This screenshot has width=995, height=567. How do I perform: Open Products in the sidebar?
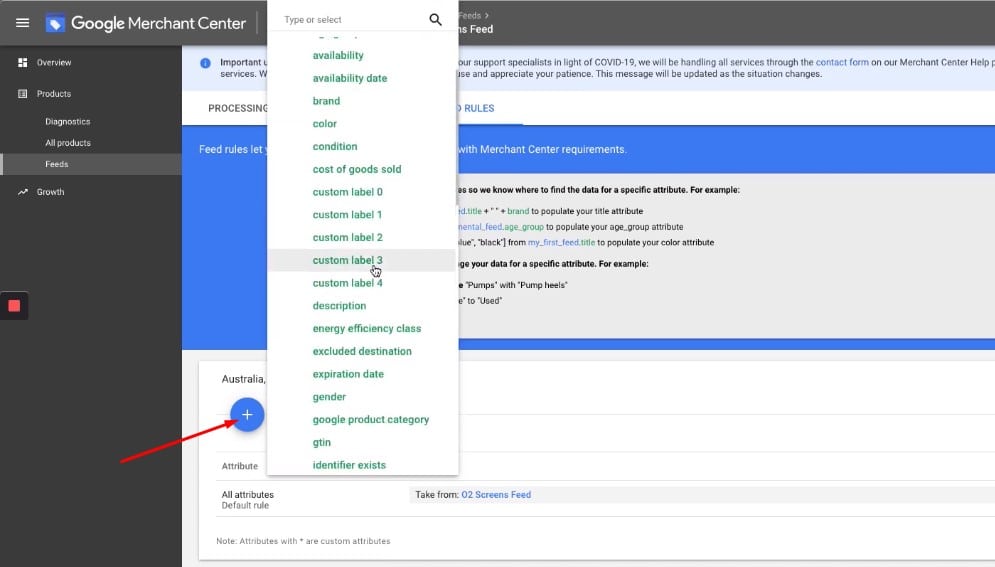pyautogui.click(x=54, y=93)
